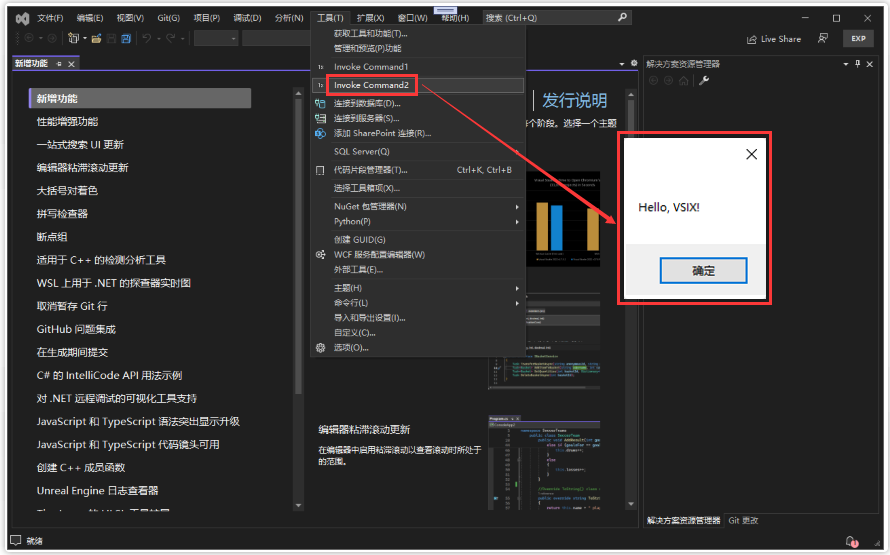The width and height of the screenshot is (890, 555).
Task: Close the Solution Explorer panel
Action: tap(870, 64)
